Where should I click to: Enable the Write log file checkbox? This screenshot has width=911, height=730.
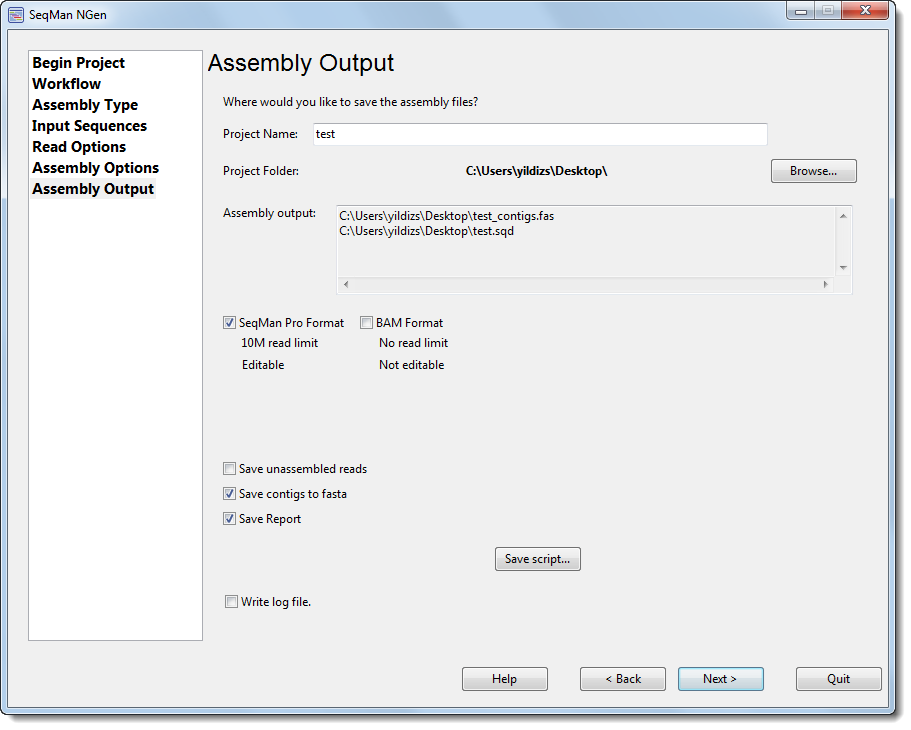(231, 602)
